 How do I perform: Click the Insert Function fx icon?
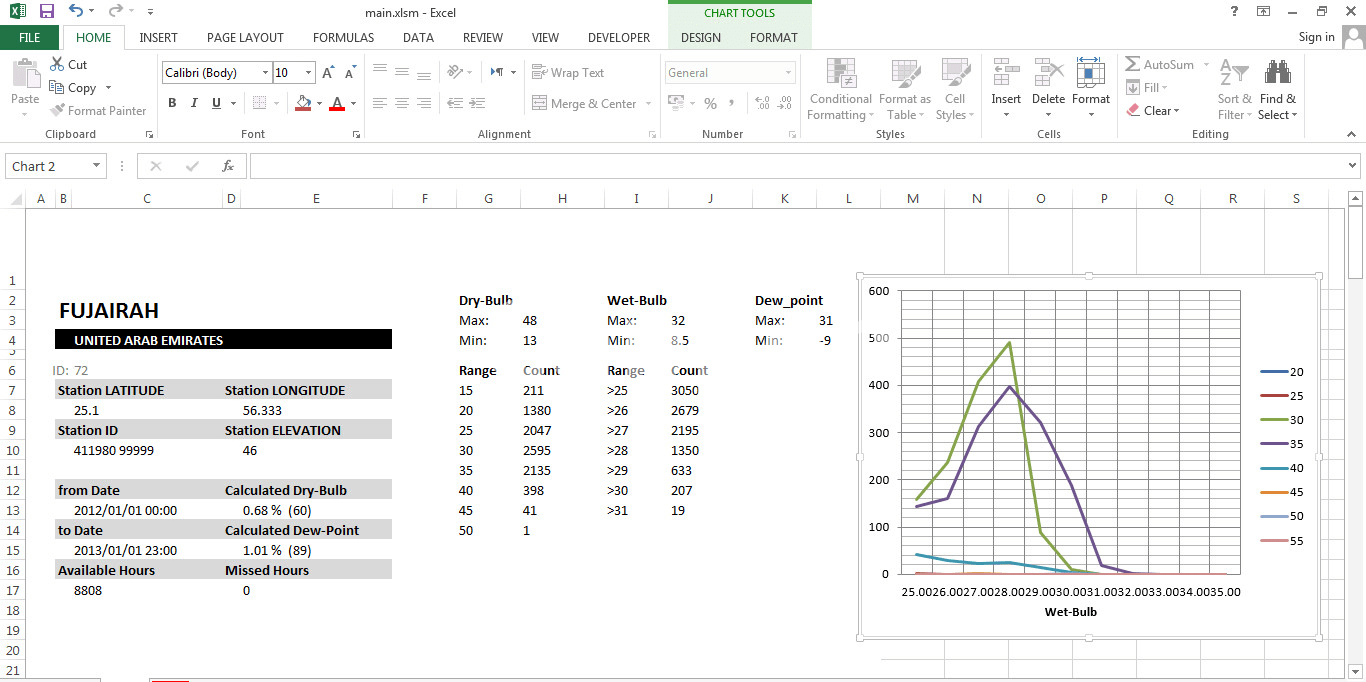[x=228, y=167]
